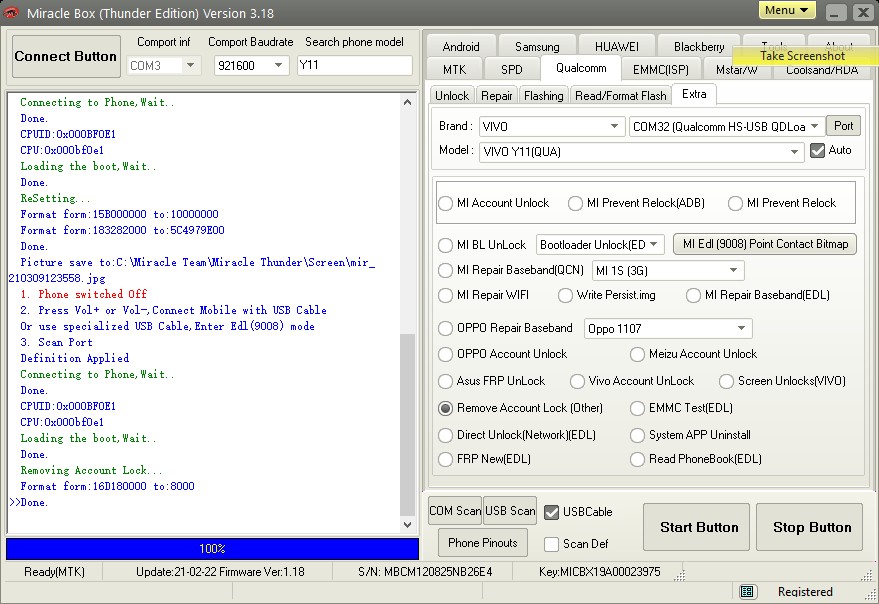
Task: Open the Flashing sub-tab
Action: click(543, 96)
